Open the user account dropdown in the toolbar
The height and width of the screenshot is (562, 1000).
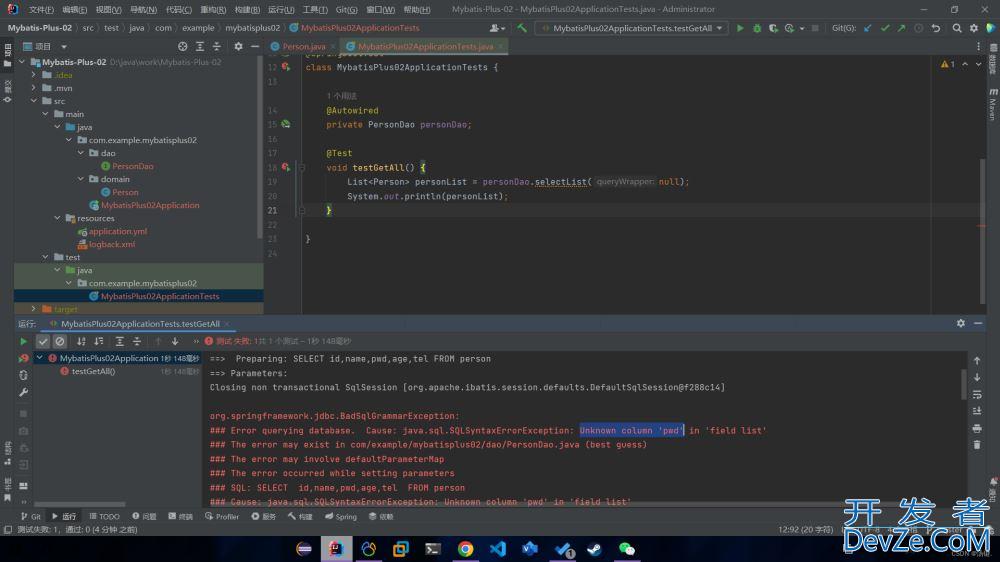497,28
